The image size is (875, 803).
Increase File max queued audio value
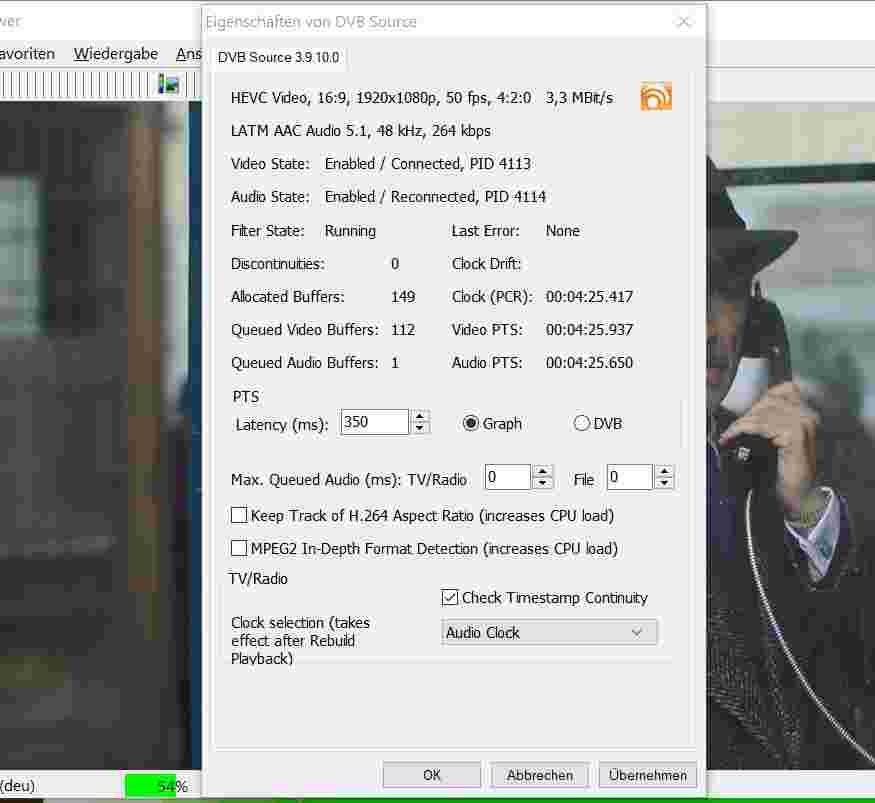coord(664,471)
